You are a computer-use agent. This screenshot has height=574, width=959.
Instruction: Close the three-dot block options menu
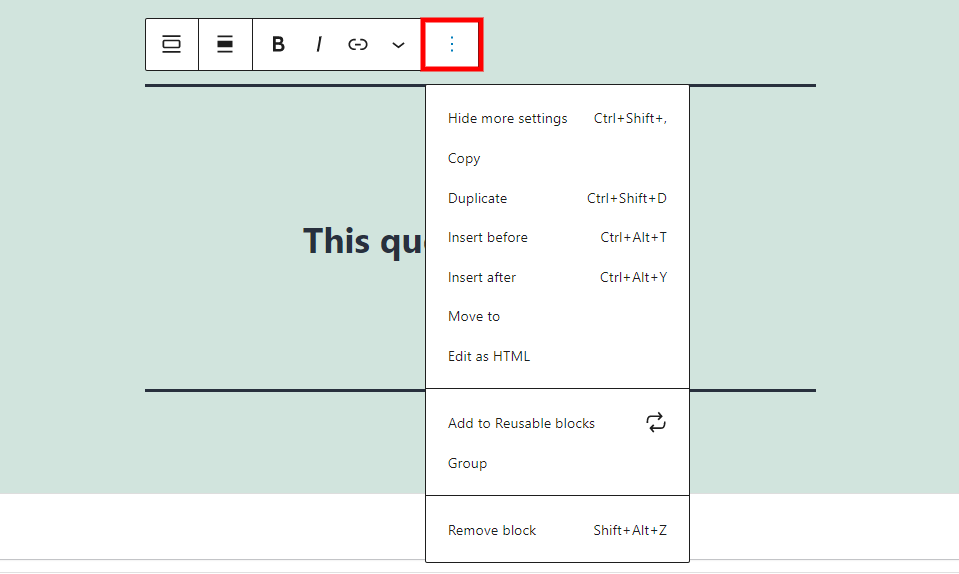pyautogui.click(x=452, y=44)
